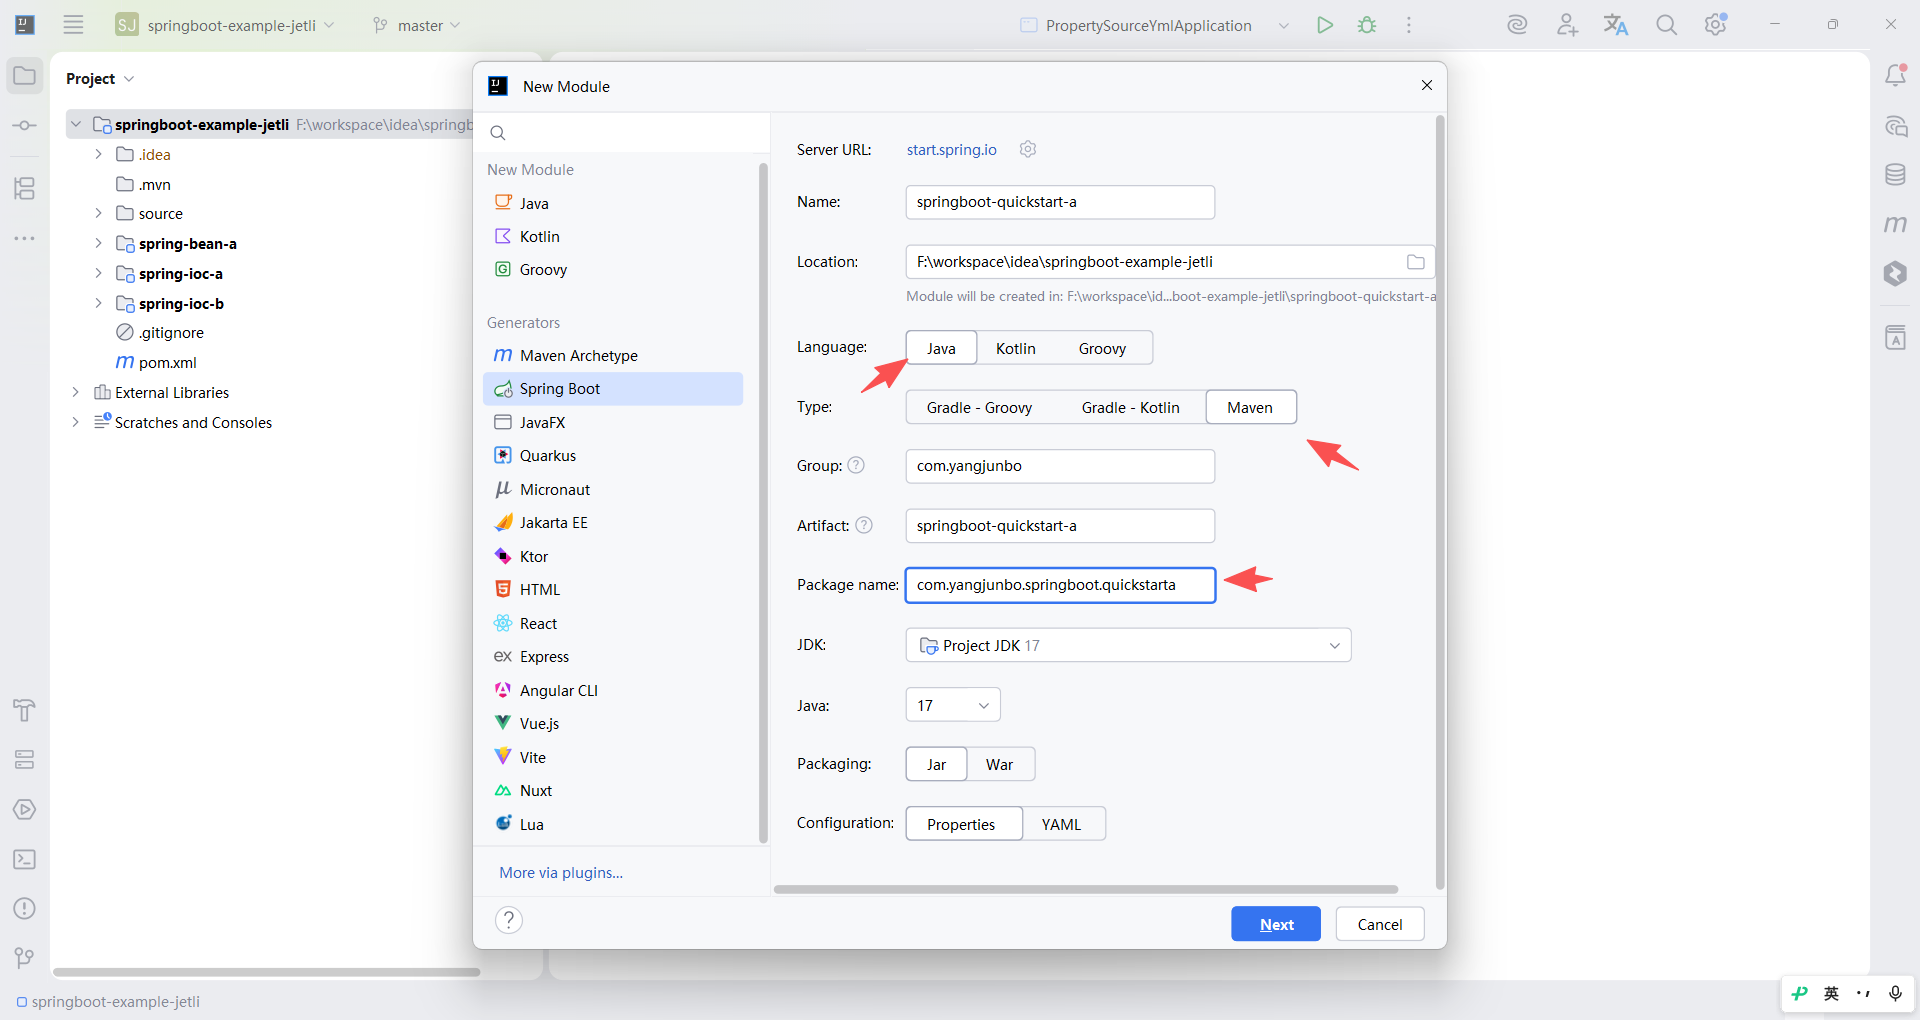Image resolution: width=1920 pixels, height=1020 pixels.
Task: Open the JDK selection dropdown
Action: [x=1128, y=645]
